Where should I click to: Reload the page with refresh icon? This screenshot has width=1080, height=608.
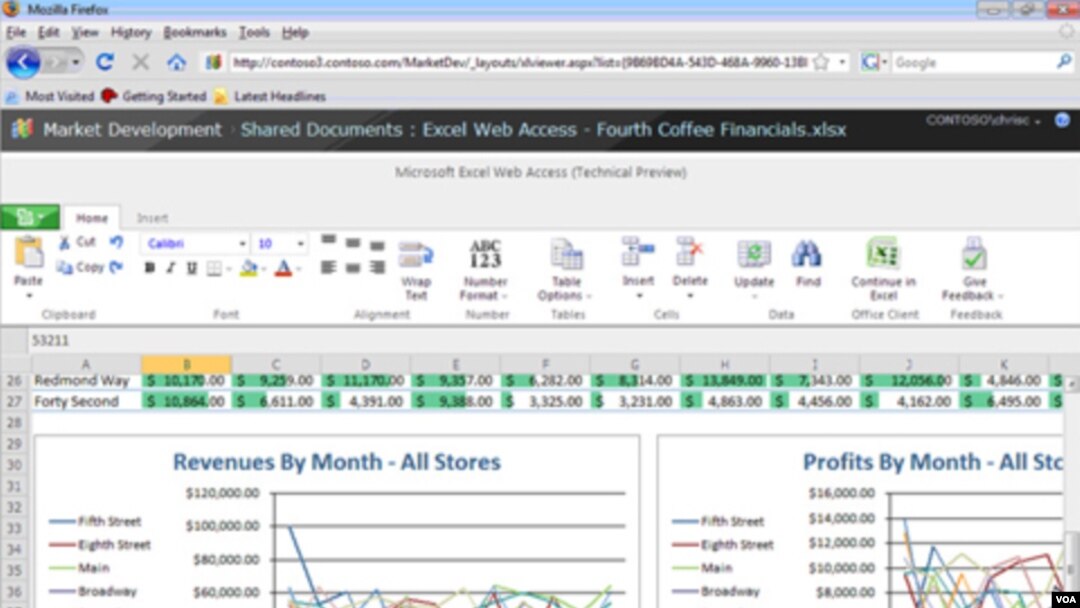click(104, 63)
